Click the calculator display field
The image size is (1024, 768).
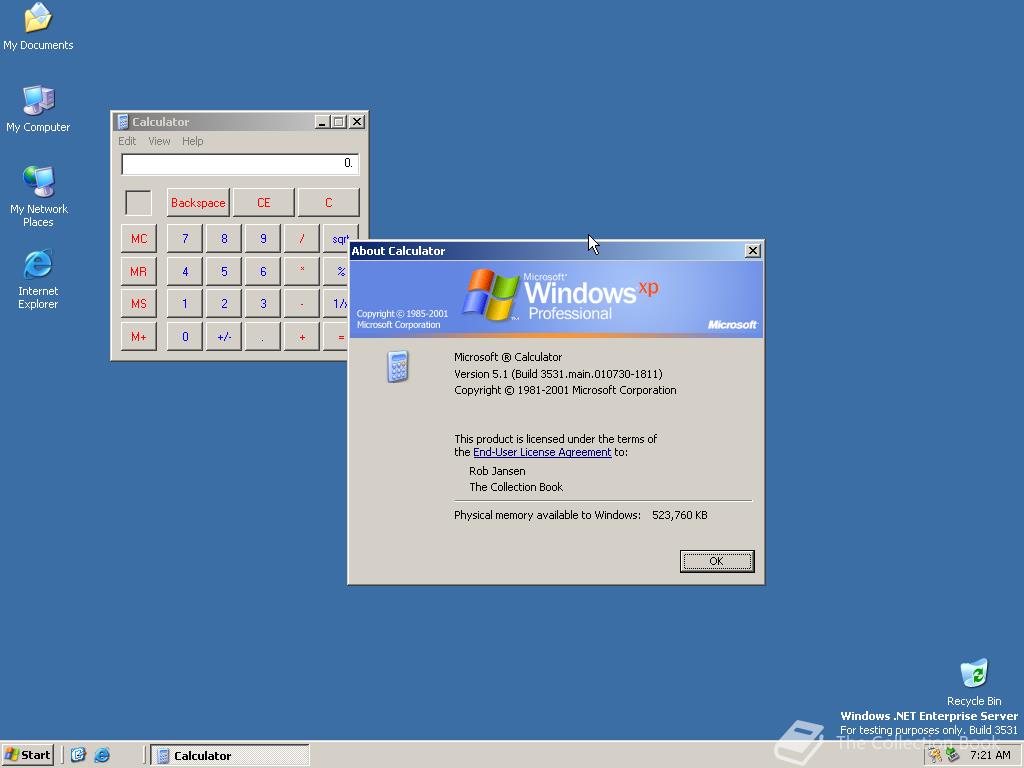click(240, 163)
